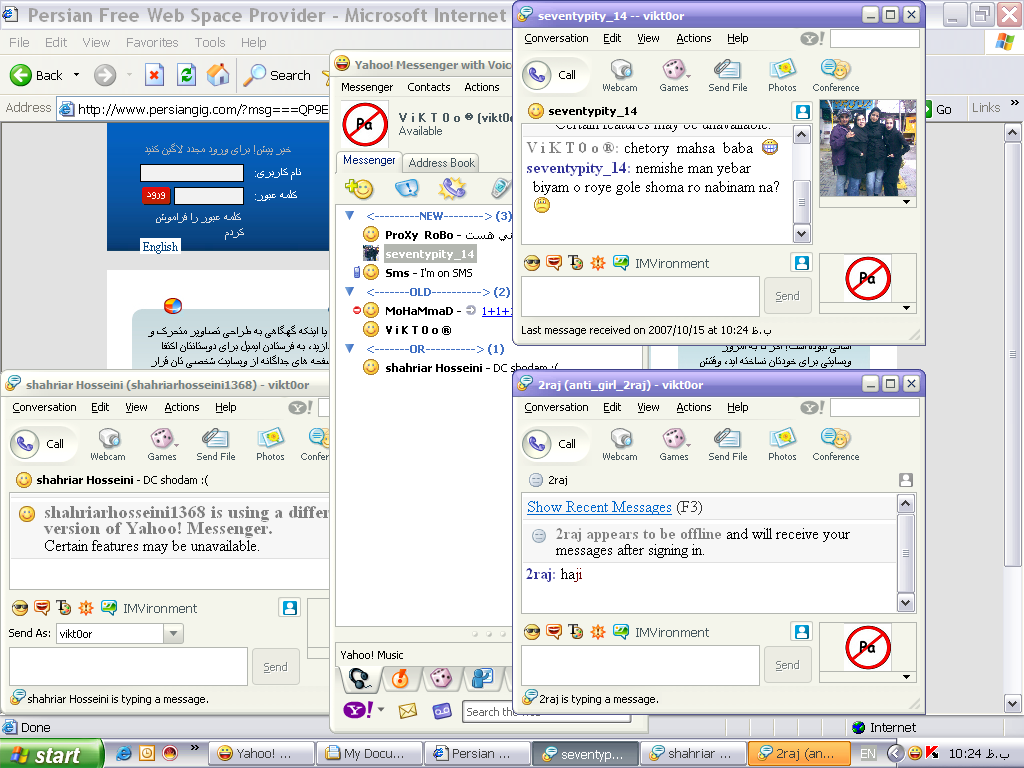Click the Internet Explorer address bar
This screenshot has width=1024, height=768.
pos(193,109)
